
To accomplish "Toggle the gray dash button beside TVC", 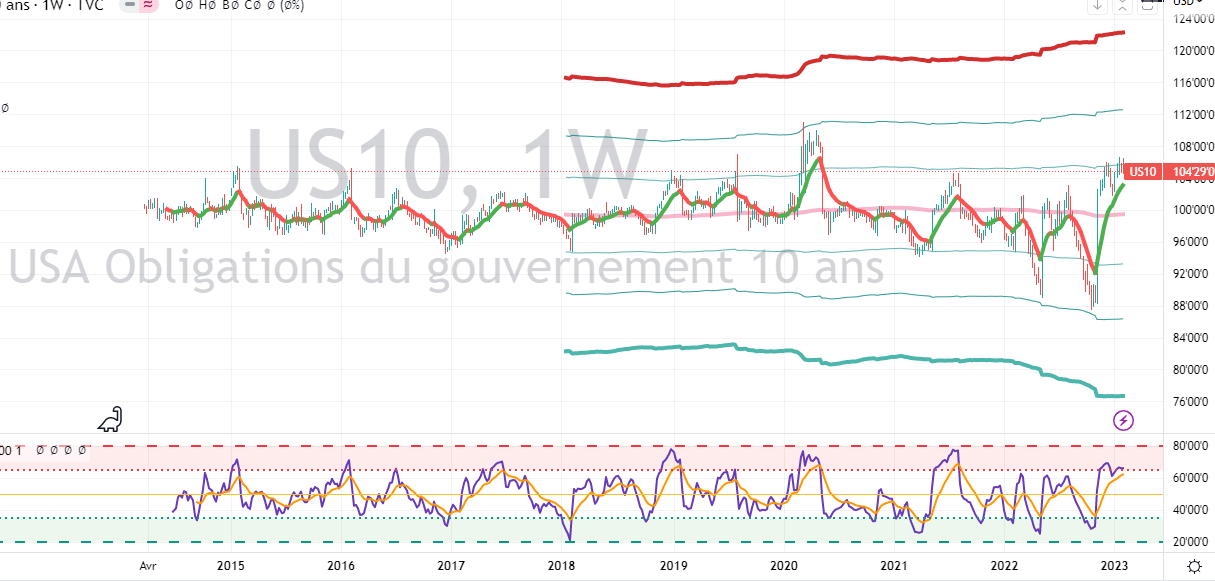I will click(130, 5).
